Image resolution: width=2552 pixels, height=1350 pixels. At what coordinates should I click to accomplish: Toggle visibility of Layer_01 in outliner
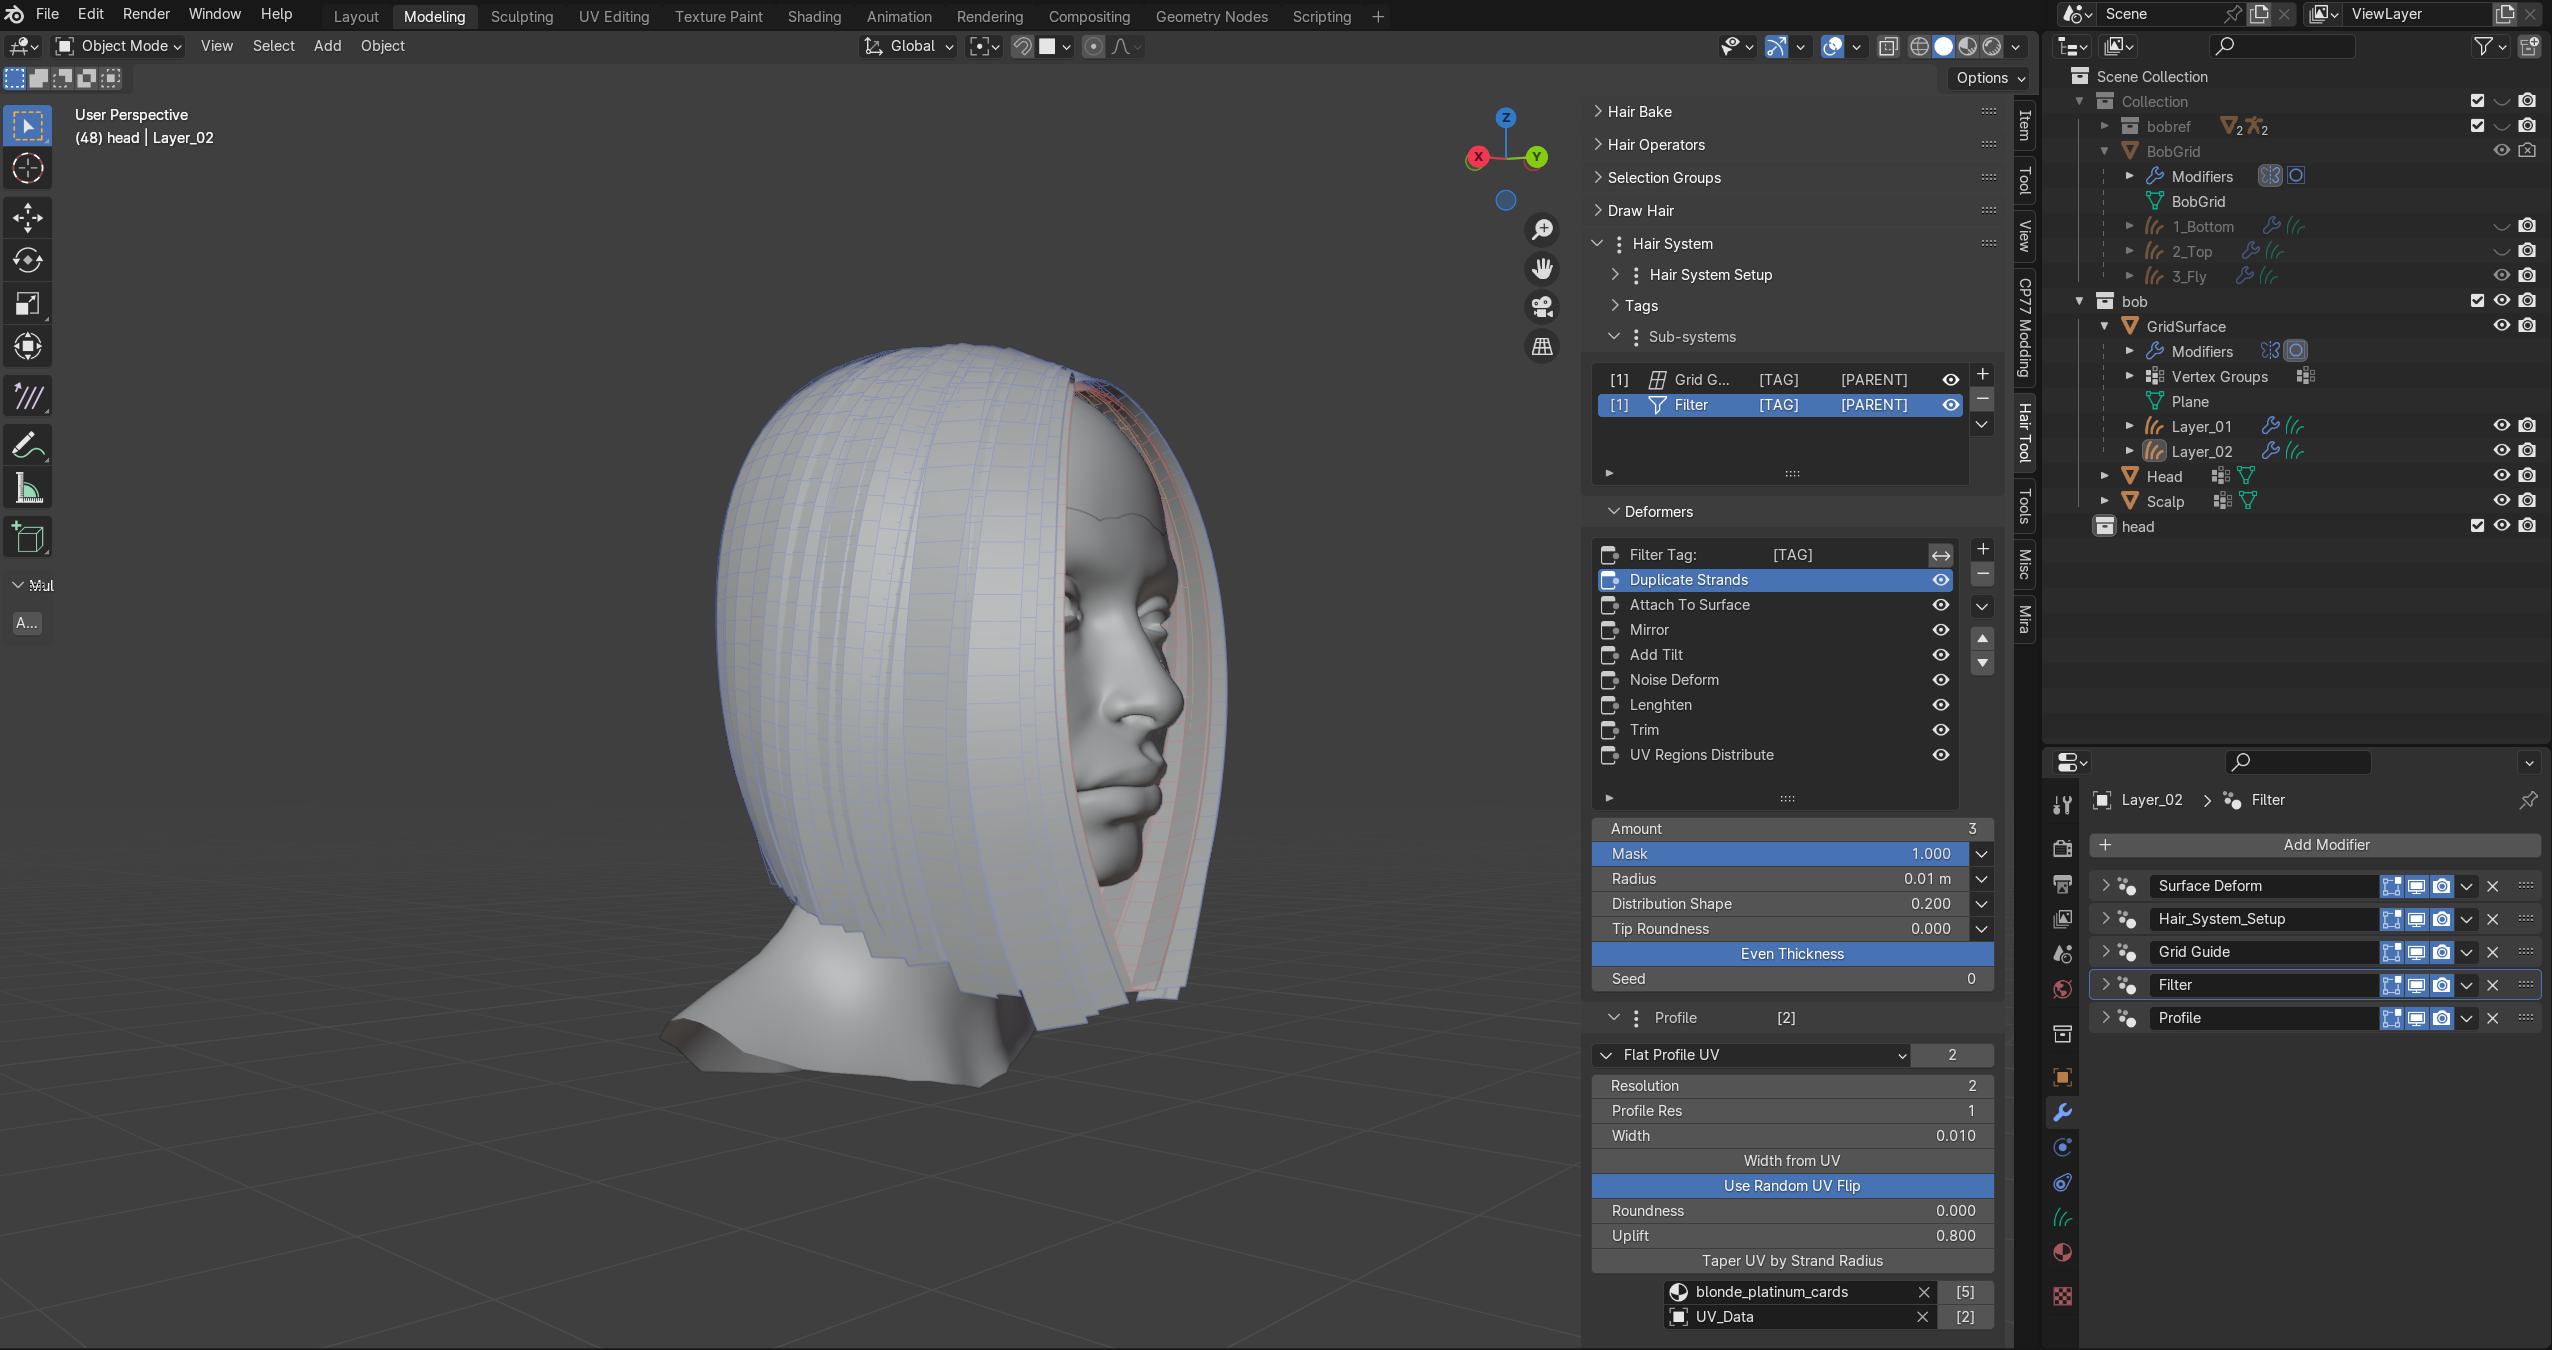(2501, 426)
